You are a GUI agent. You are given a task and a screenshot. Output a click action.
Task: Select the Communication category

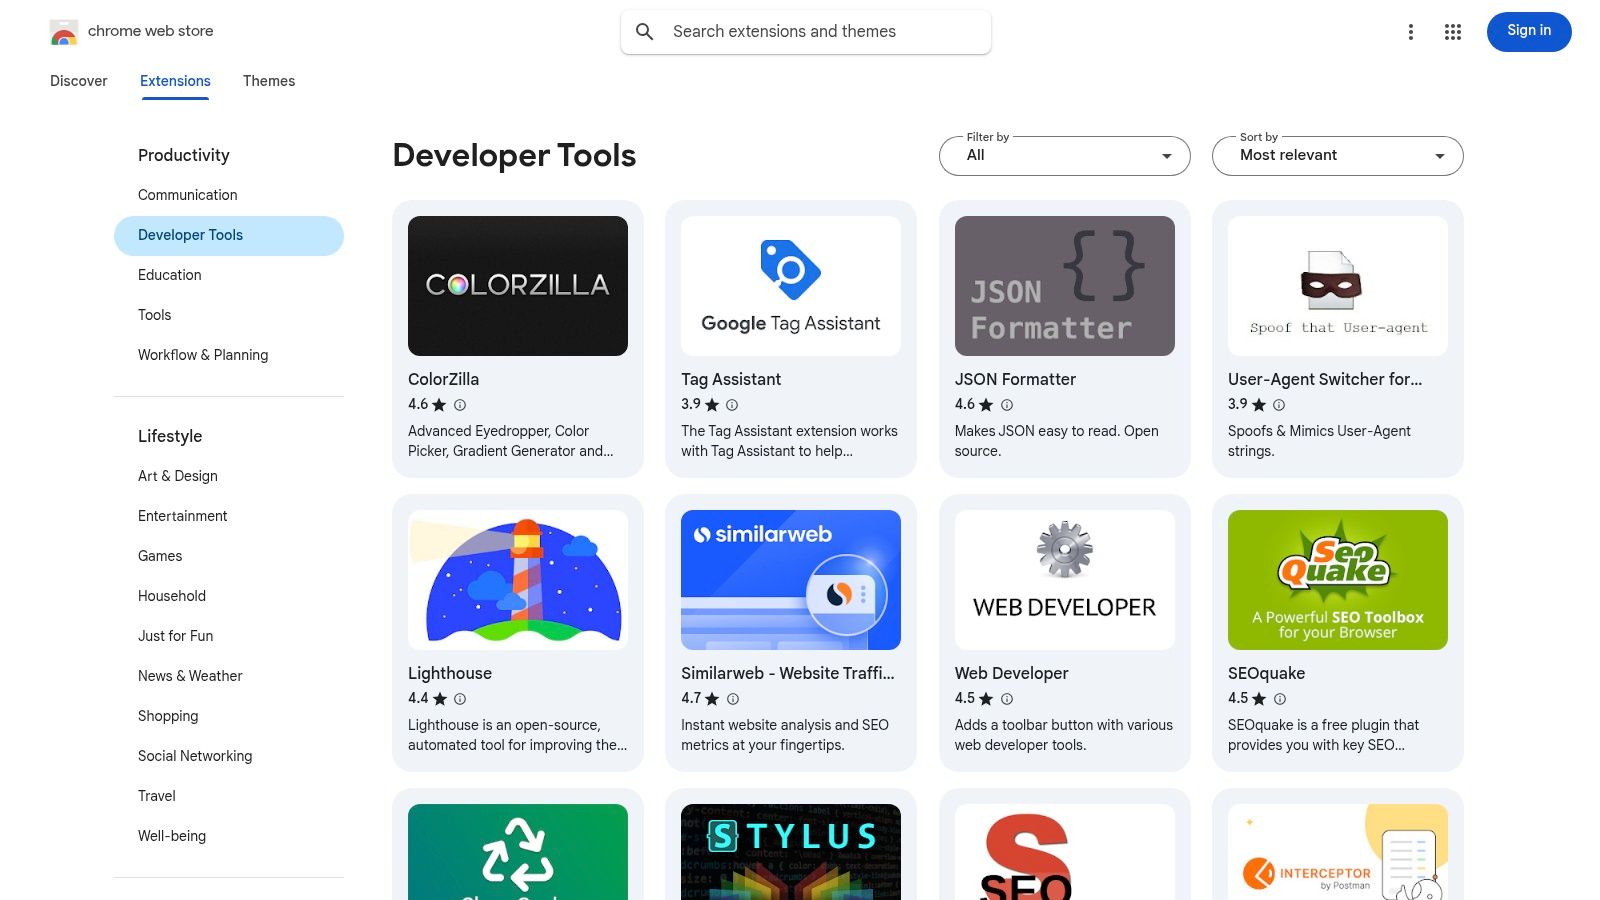tap(187, 195)
